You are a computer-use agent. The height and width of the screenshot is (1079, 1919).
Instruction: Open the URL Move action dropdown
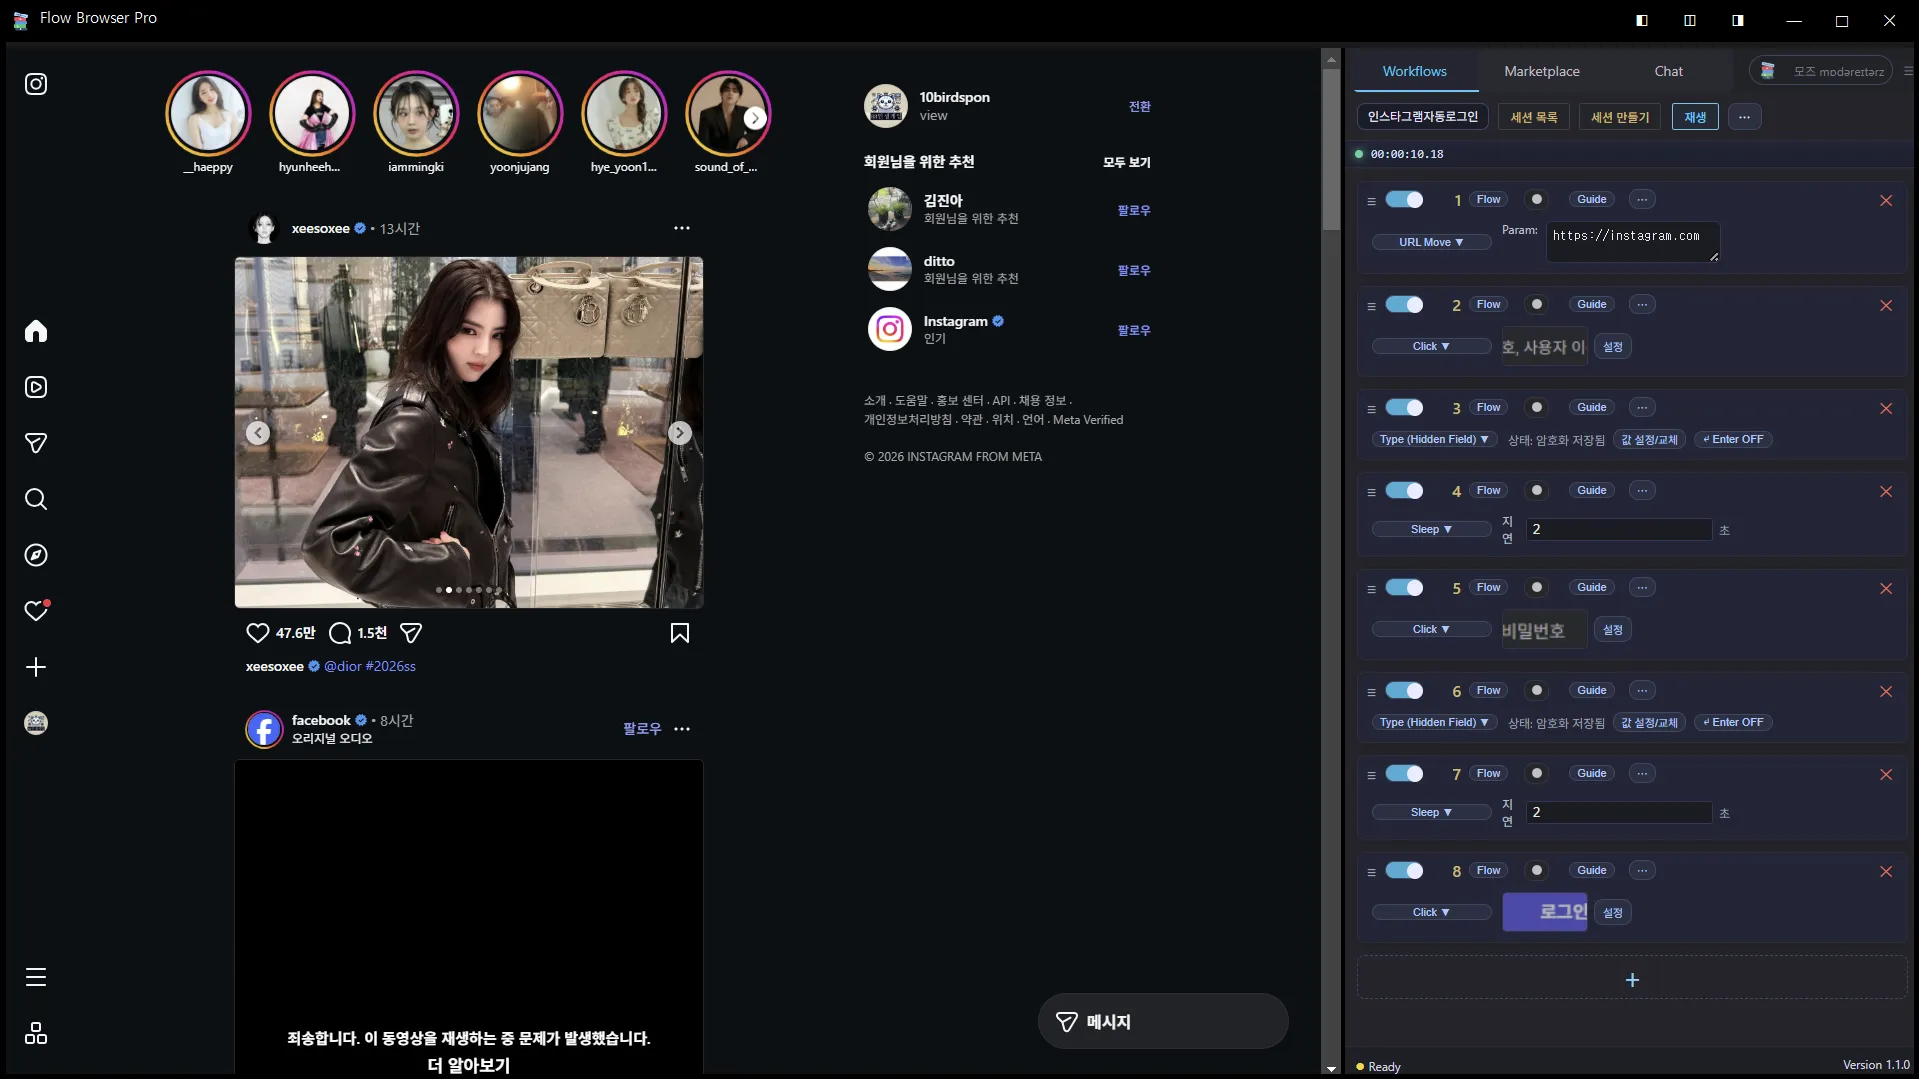1430,242
